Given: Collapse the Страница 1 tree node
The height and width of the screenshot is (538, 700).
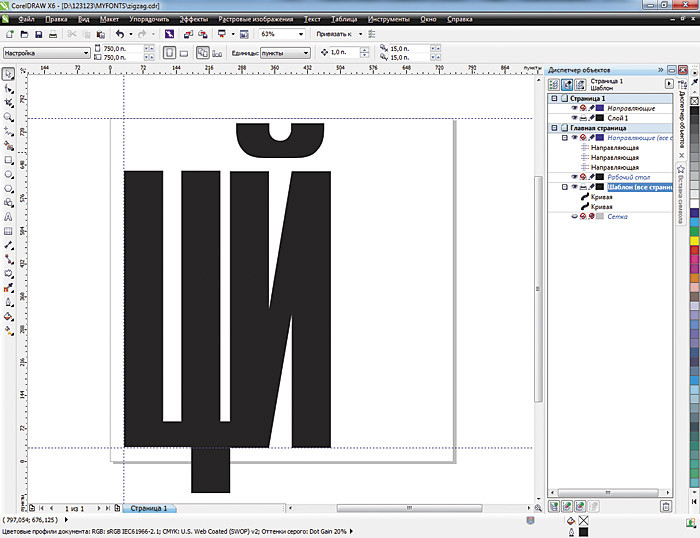Looking at the screenshot, I should 553,98.
